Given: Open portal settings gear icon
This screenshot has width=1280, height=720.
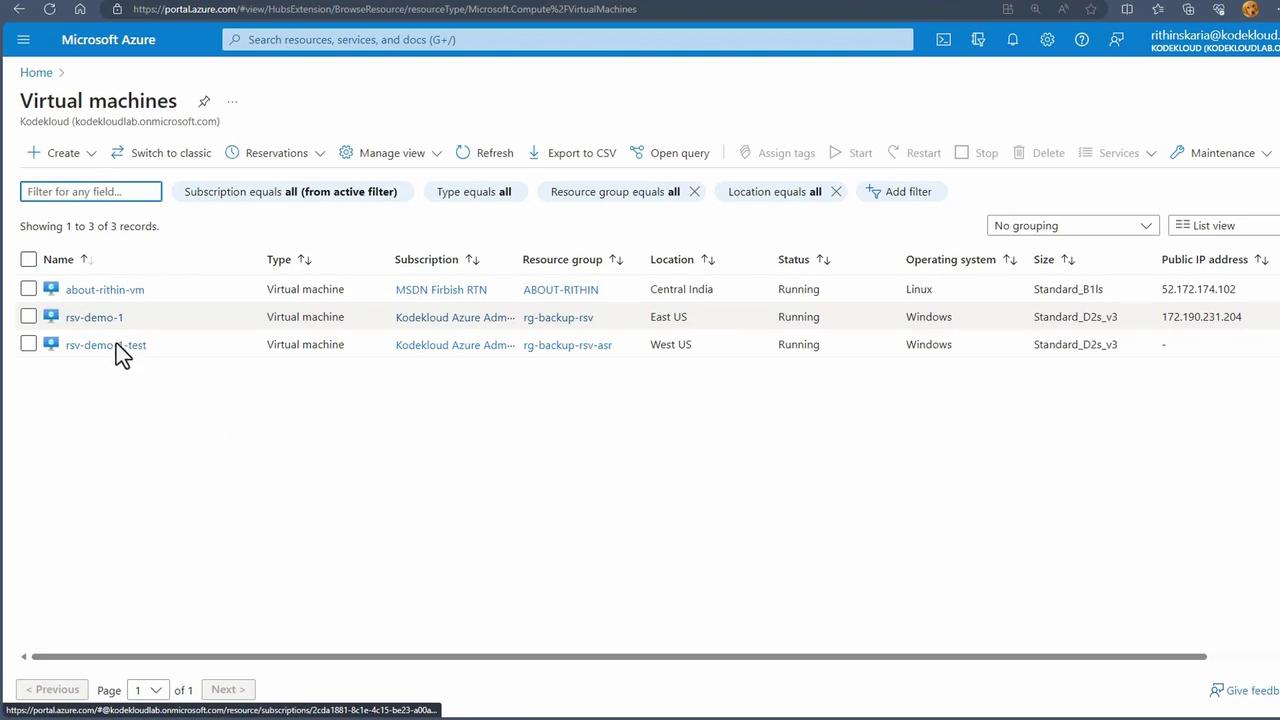Looking at the screenshot, I should coord(1047,40).
